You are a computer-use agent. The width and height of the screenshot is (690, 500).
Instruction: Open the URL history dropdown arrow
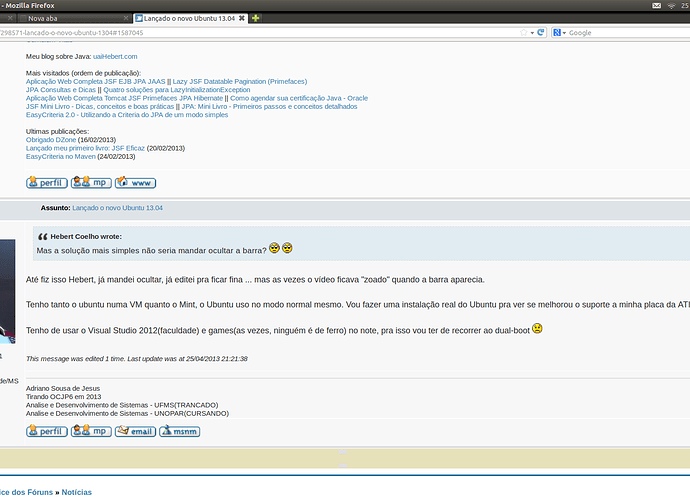(x=532, y=33)
